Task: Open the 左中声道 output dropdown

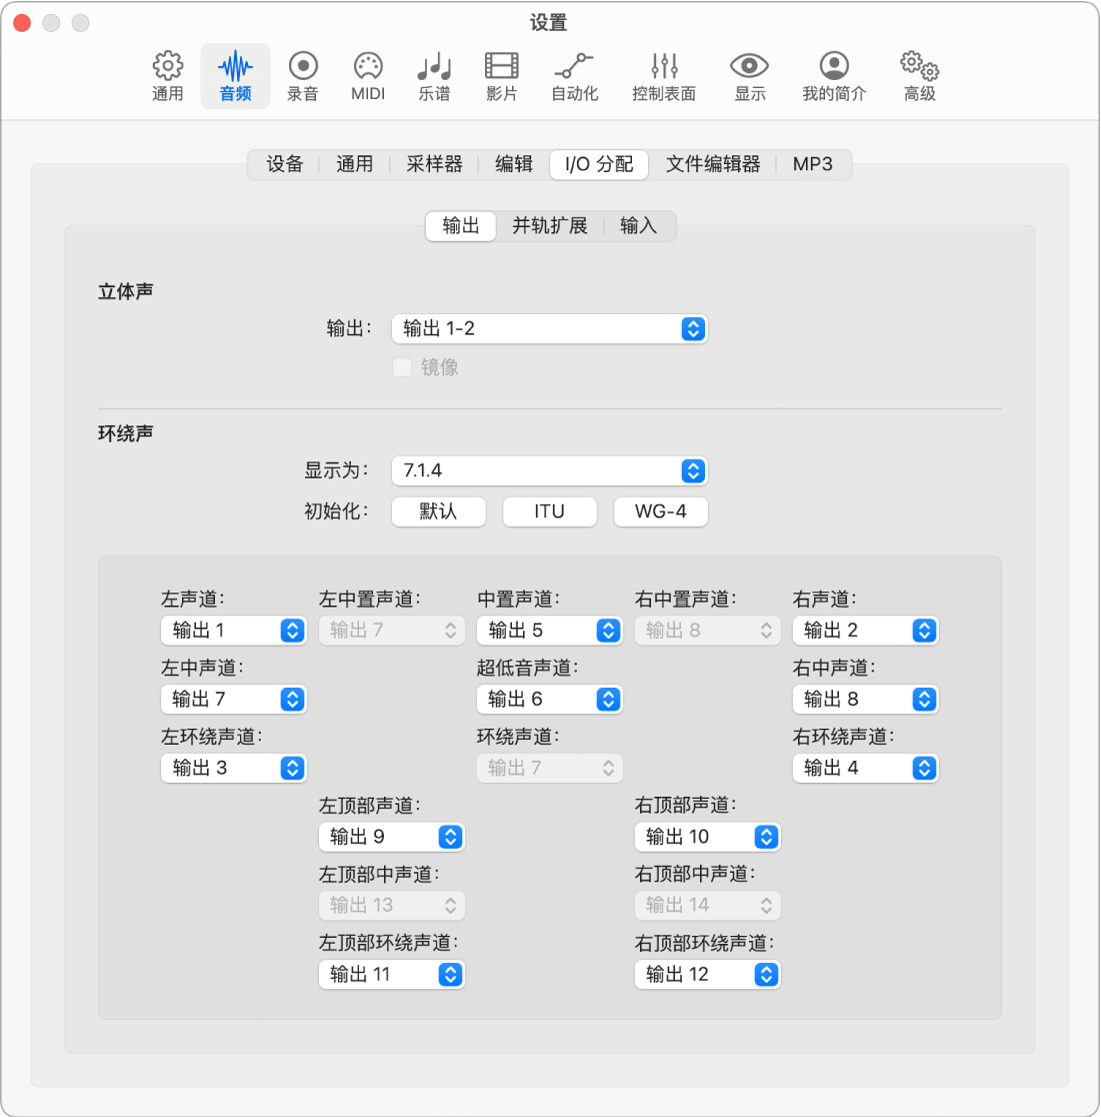Action: 234,700
